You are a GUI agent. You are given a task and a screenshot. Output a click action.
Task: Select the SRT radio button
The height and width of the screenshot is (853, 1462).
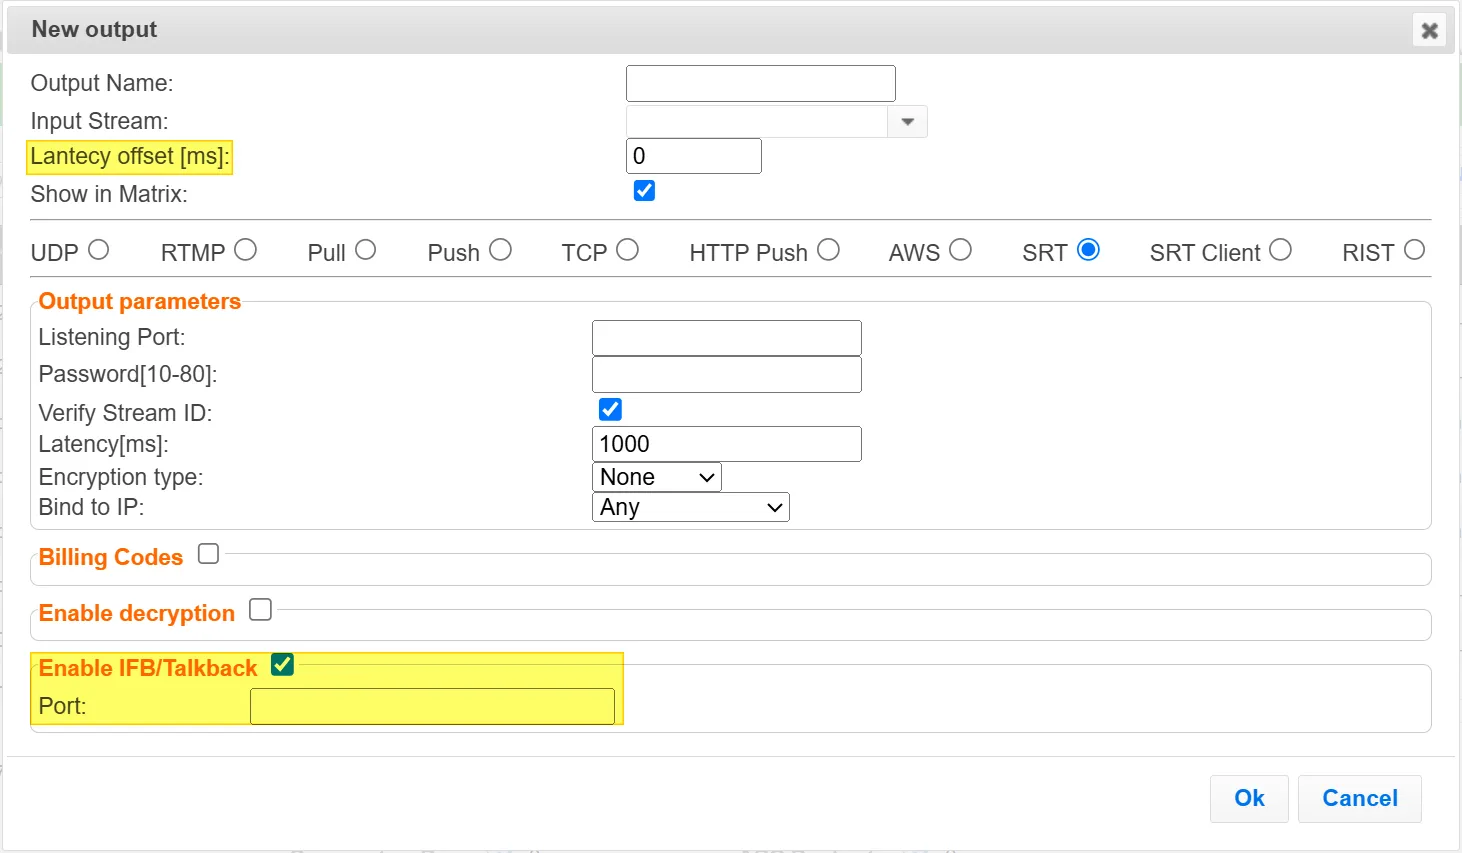point(1088,250)
